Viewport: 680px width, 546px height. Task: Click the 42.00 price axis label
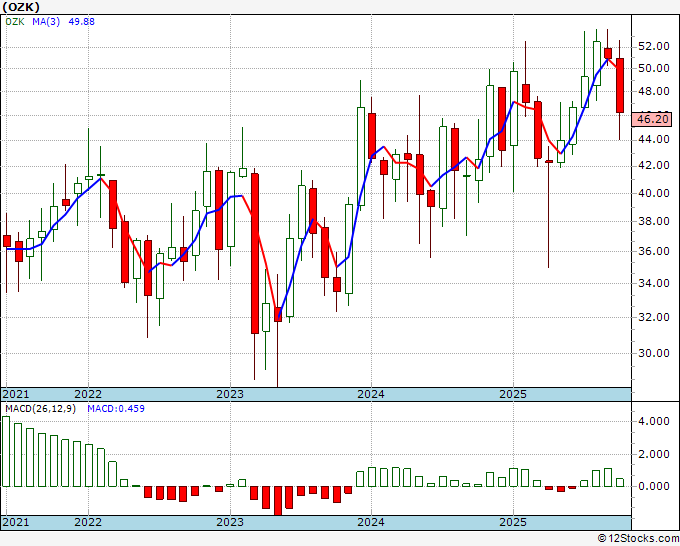pyautogui.click(x=653, y=165)
